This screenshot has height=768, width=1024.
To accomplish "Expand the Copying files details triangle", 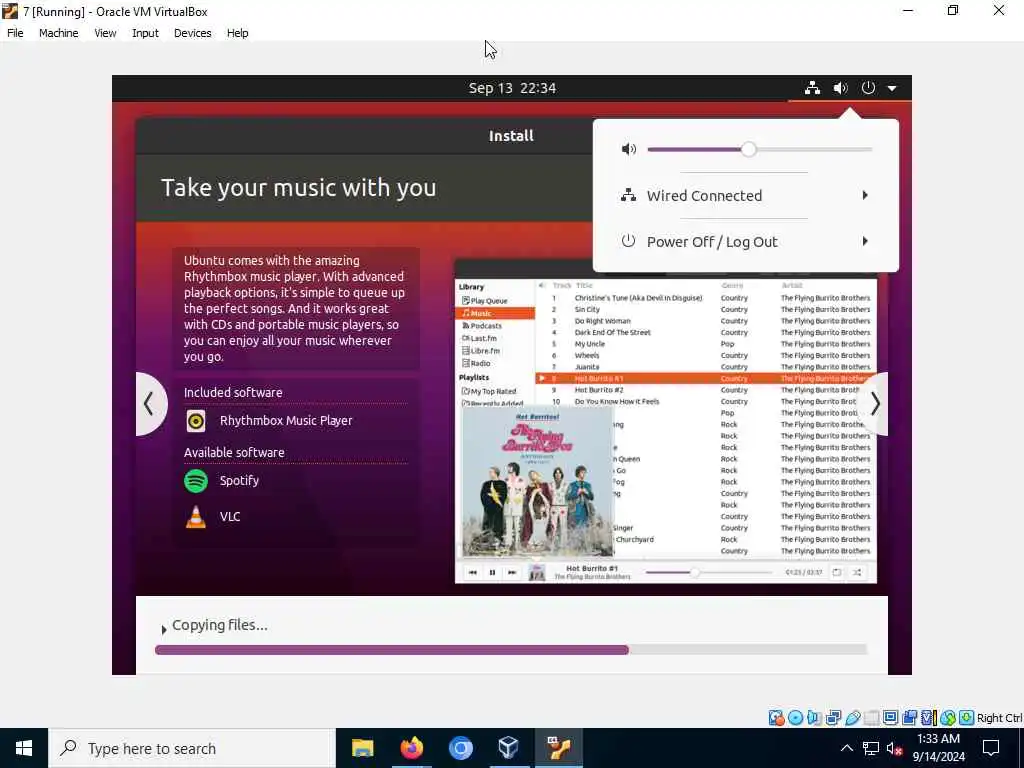I will pos(164,629).
